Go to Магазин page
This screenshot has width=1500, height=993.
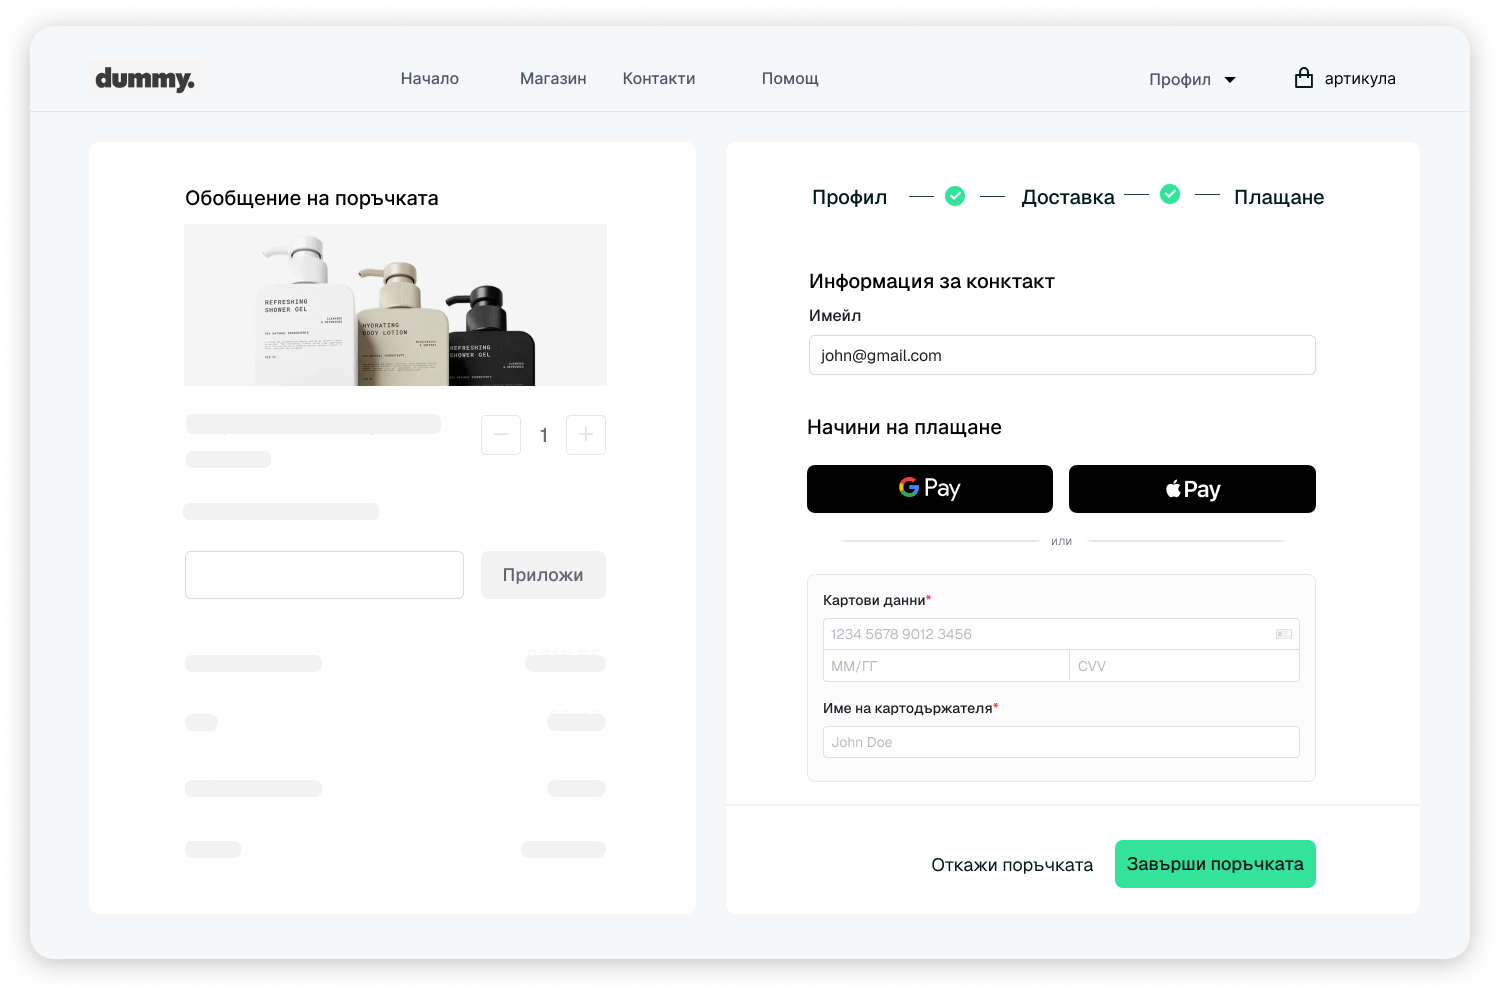[x=553, y=79]
